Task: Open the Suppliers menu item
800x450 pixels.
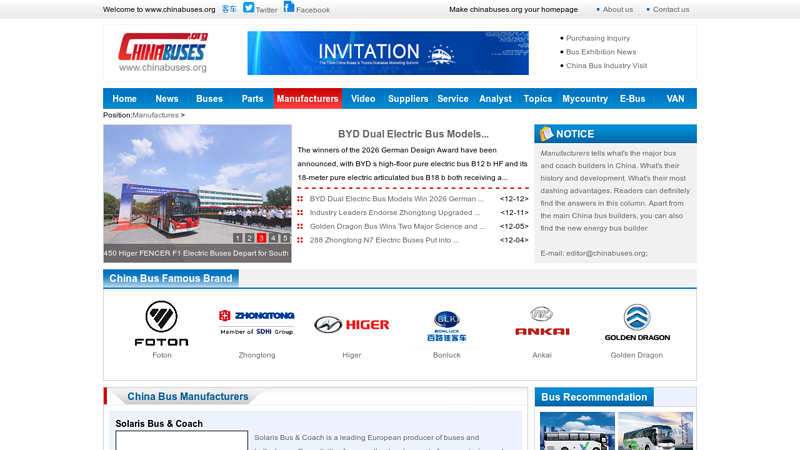Action: (408, 98)
